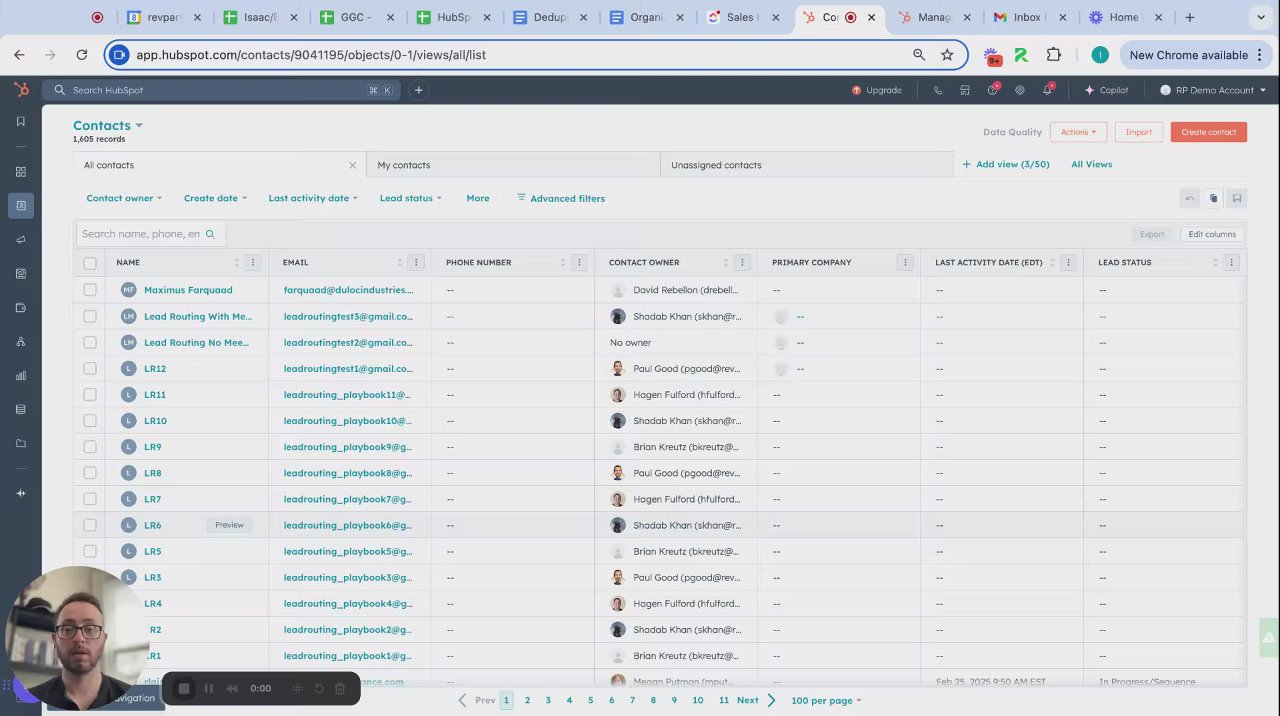Open the Lead status filter dropdown

410,198
